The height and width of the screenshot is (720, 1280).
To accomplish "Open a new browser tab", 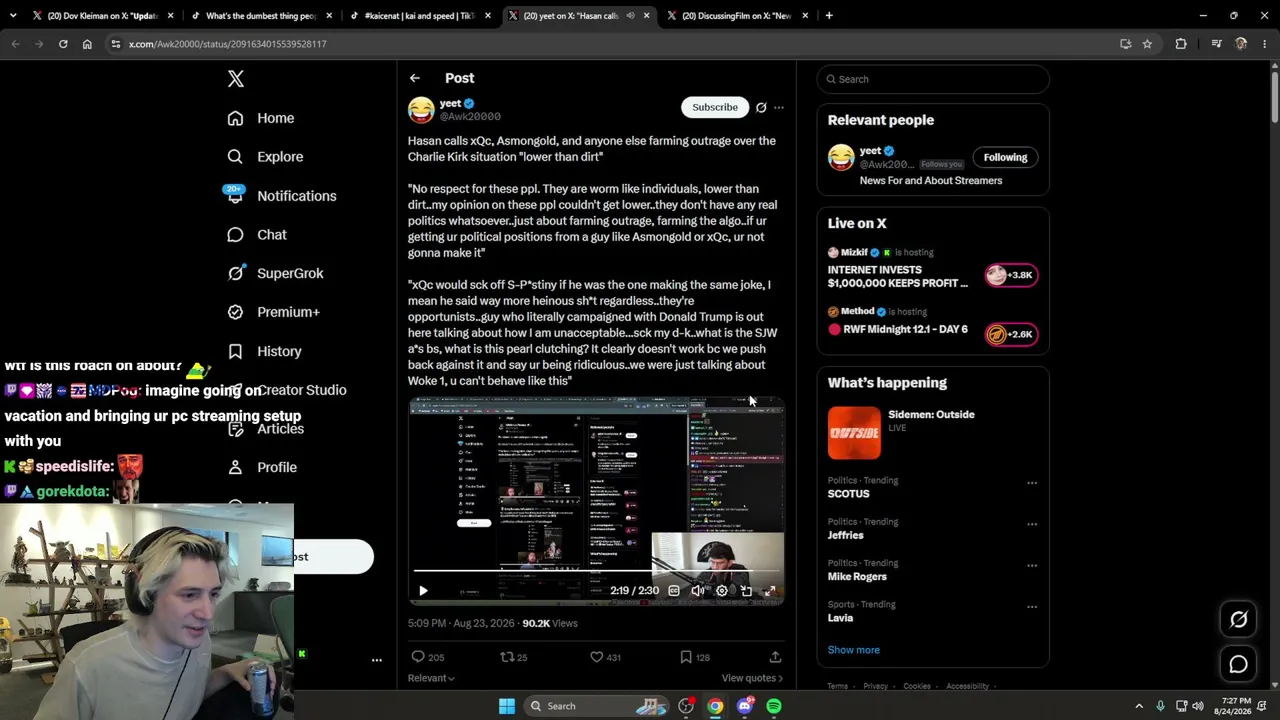I will tap(829, 15).
